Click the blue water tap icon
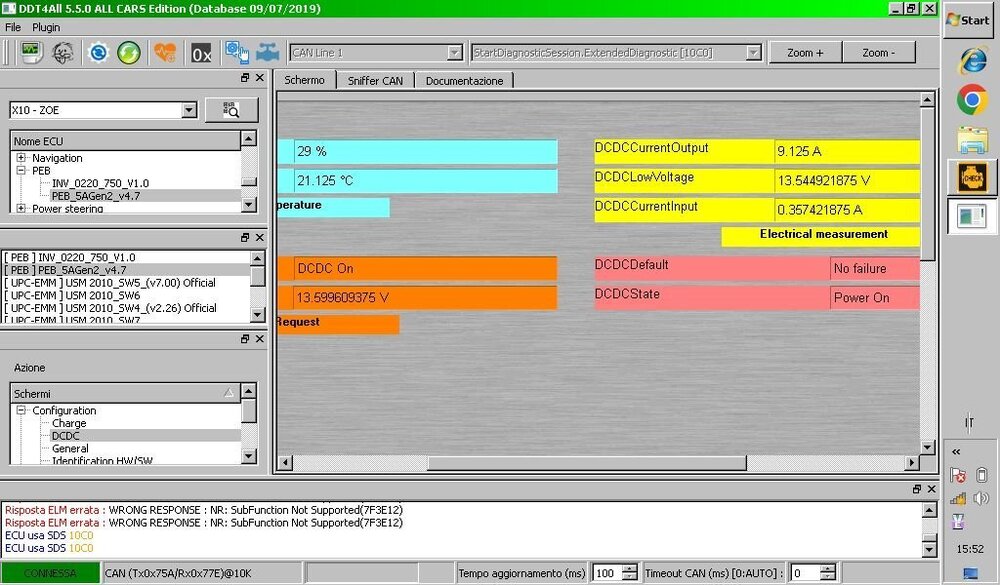Viewport: 1000px width, 585px height. pyautogui.click(x=267, y=52)
